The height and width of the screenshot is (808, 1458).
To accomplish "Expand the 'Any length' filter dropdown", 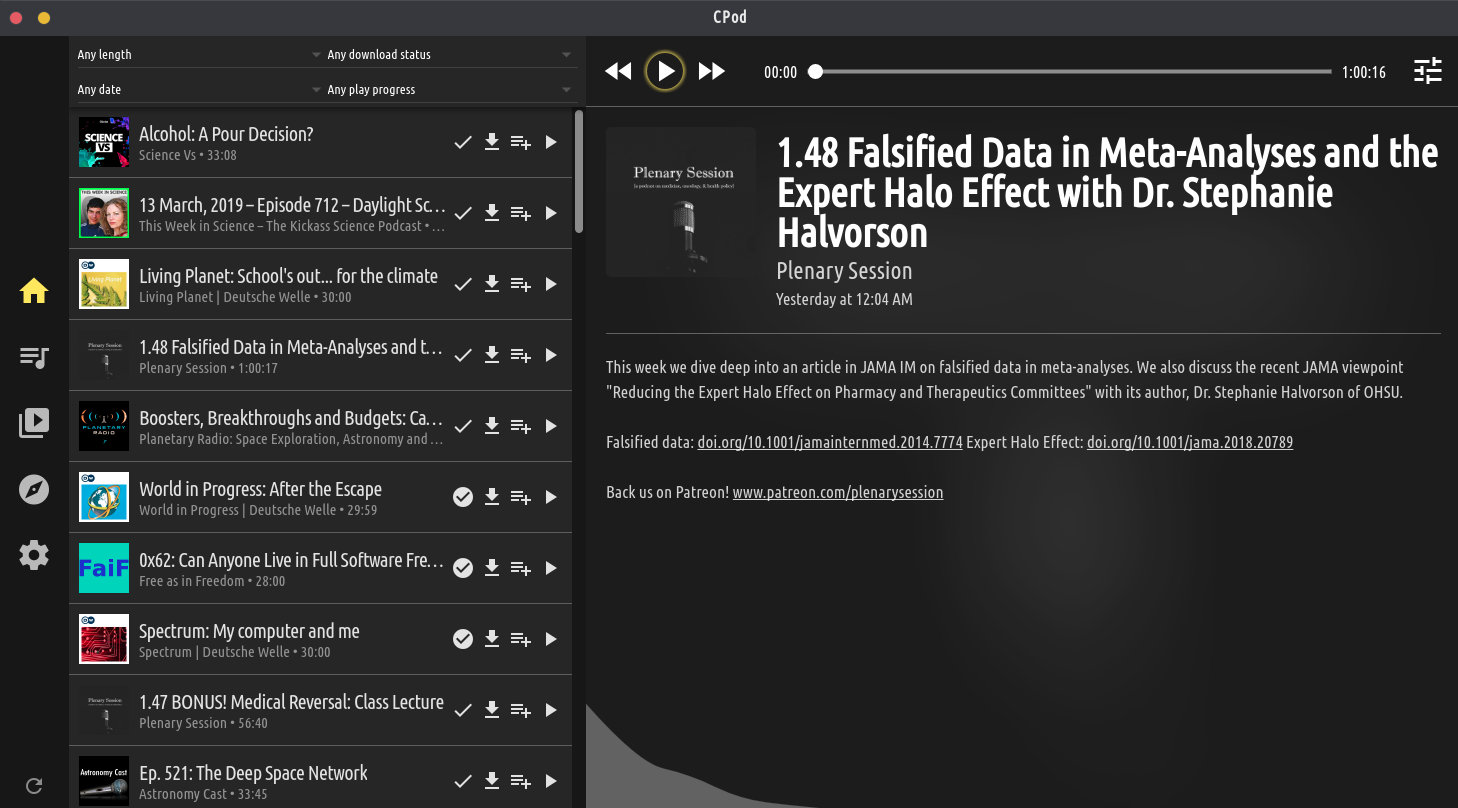I will tap(199, 55).
